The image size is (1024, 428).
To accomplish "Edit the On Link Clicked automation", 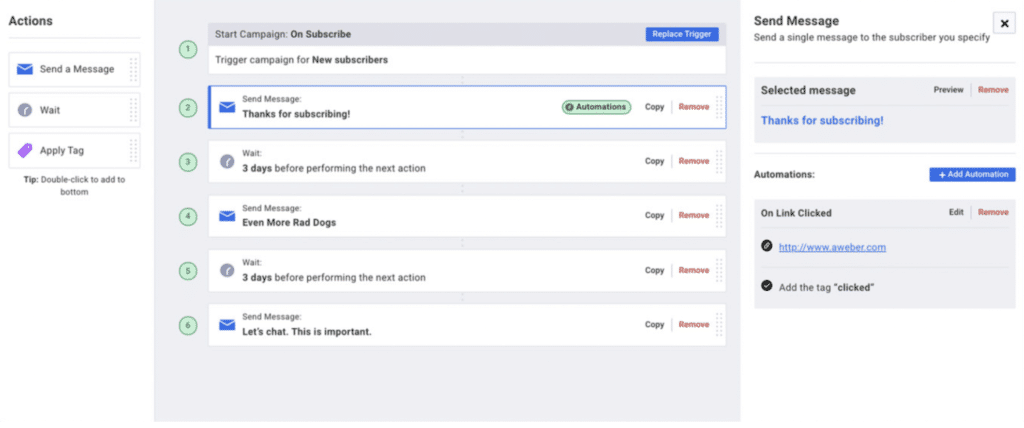I will [956, 212].
